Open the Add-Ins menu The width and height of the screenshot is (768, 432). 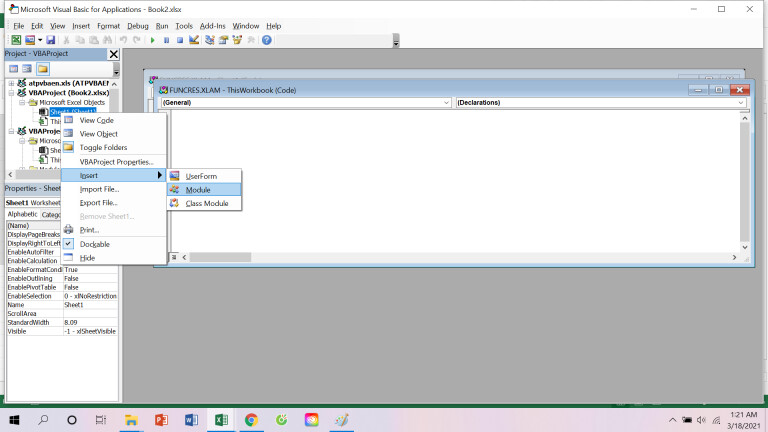coord(213,26)
